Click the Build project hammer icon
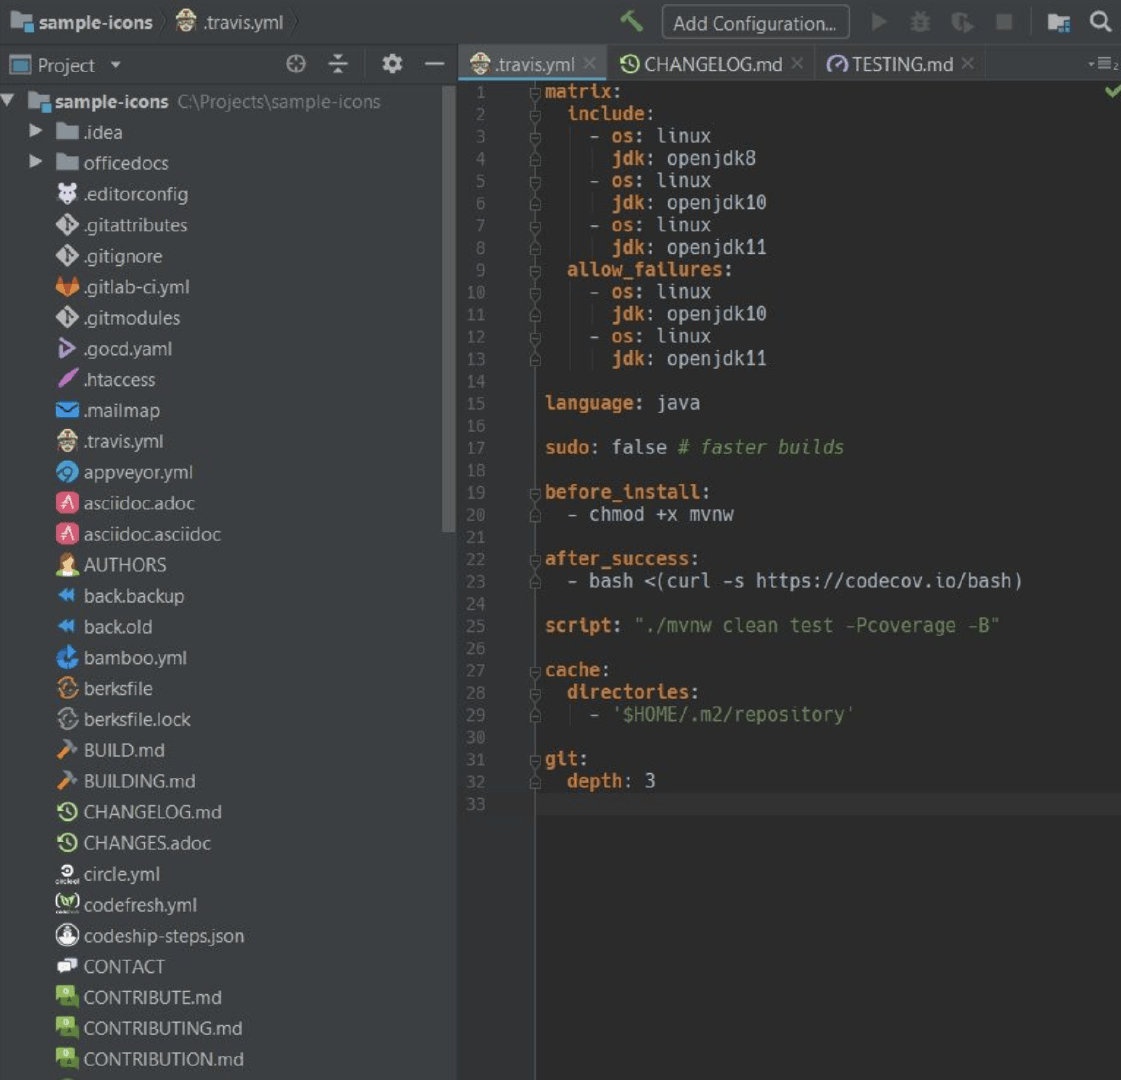The width and height of the screenshot is (1121, 1080). [x=631, y=21]
